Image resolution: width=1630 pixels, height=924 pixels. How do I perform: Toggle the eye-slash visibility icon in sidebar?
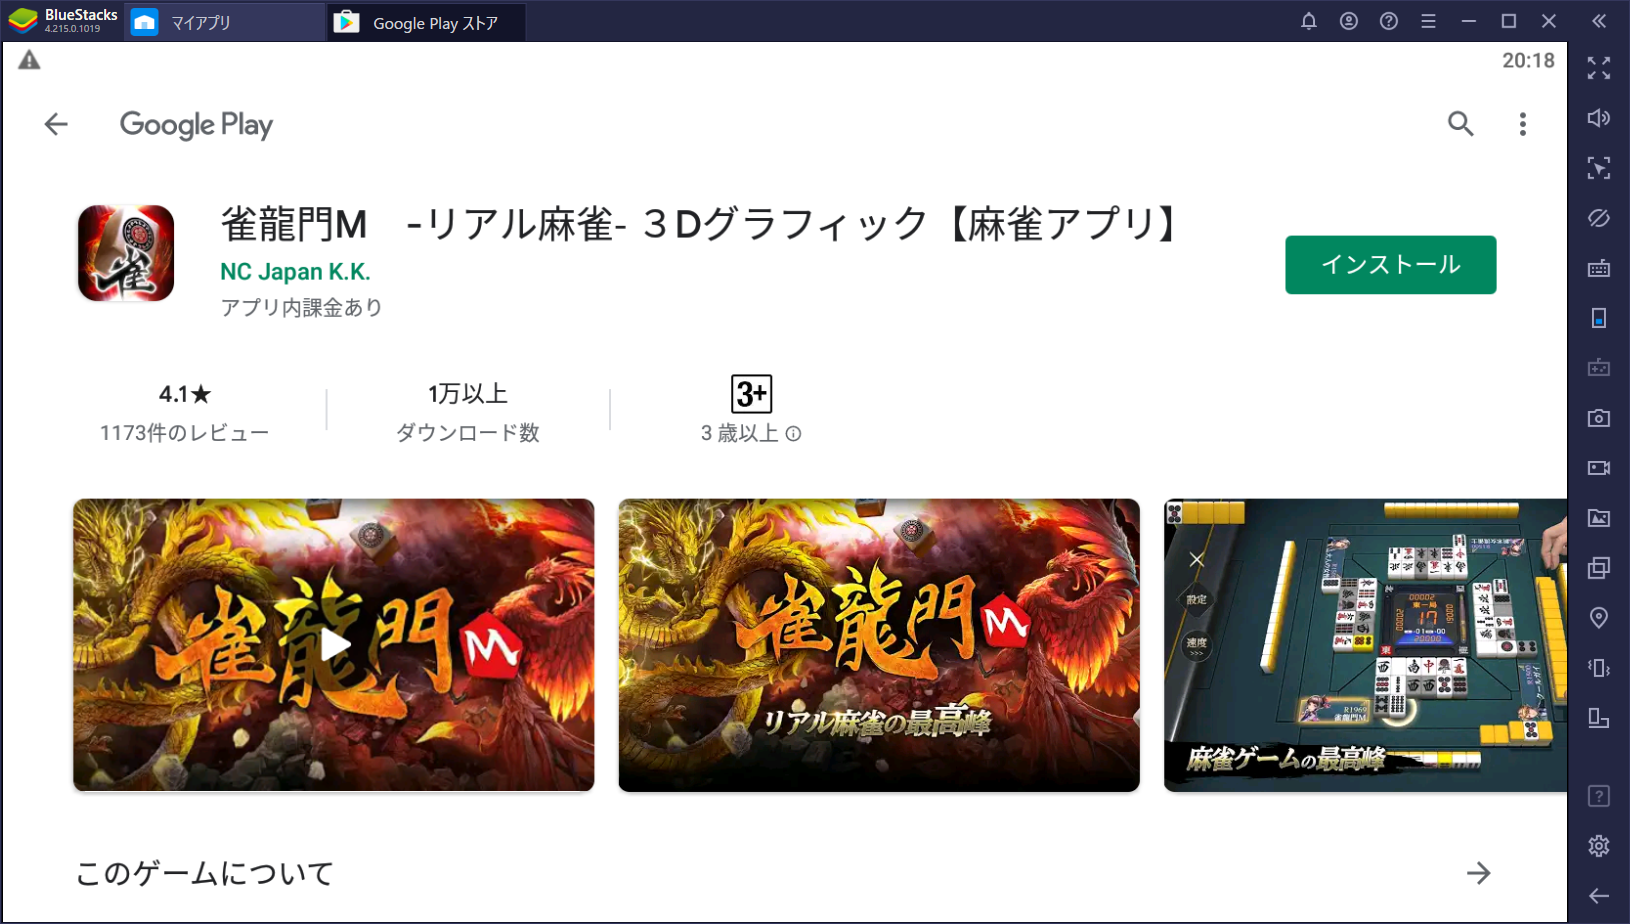tap(1599, 218)
